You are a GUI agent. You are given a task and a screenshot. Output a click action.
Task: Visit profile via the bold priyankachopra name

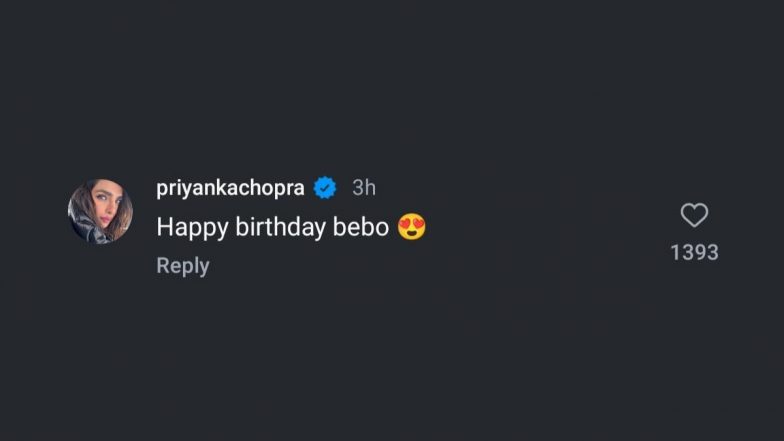tap(231, 187)
